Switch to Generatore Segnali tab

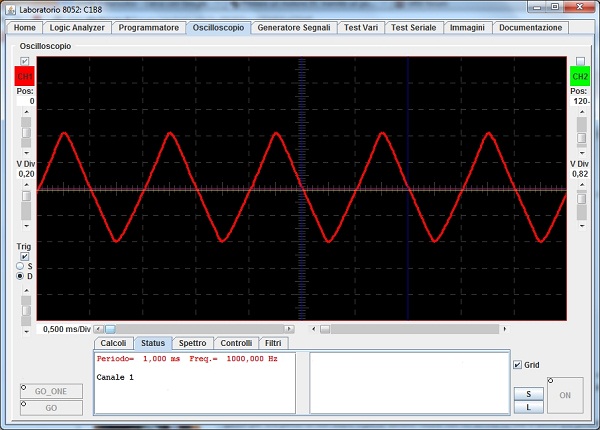294,27
